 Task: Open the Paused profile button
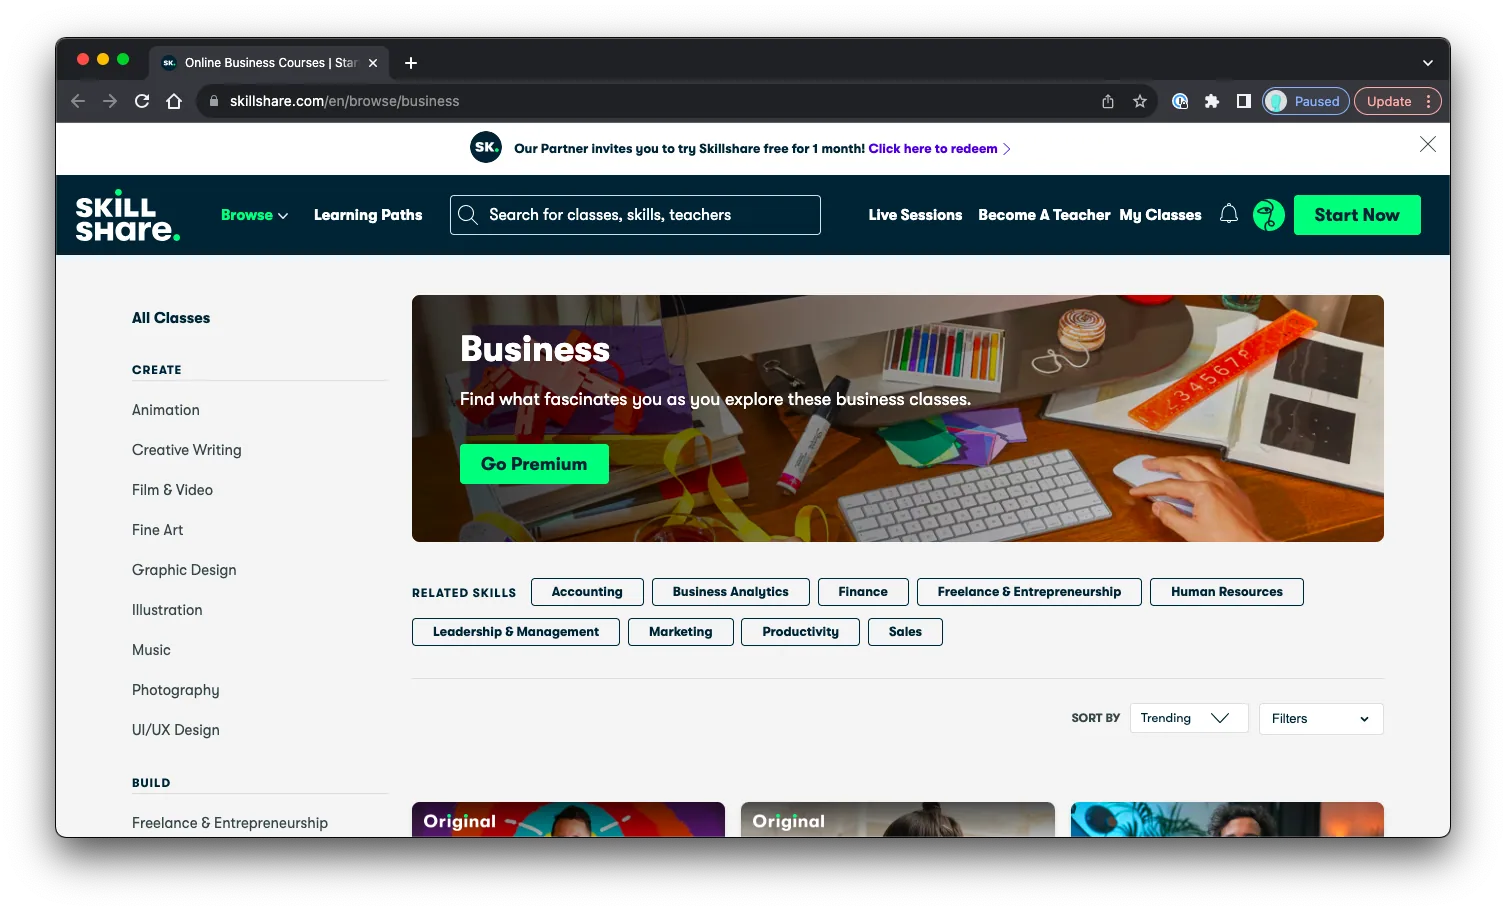coord(1306,101)
